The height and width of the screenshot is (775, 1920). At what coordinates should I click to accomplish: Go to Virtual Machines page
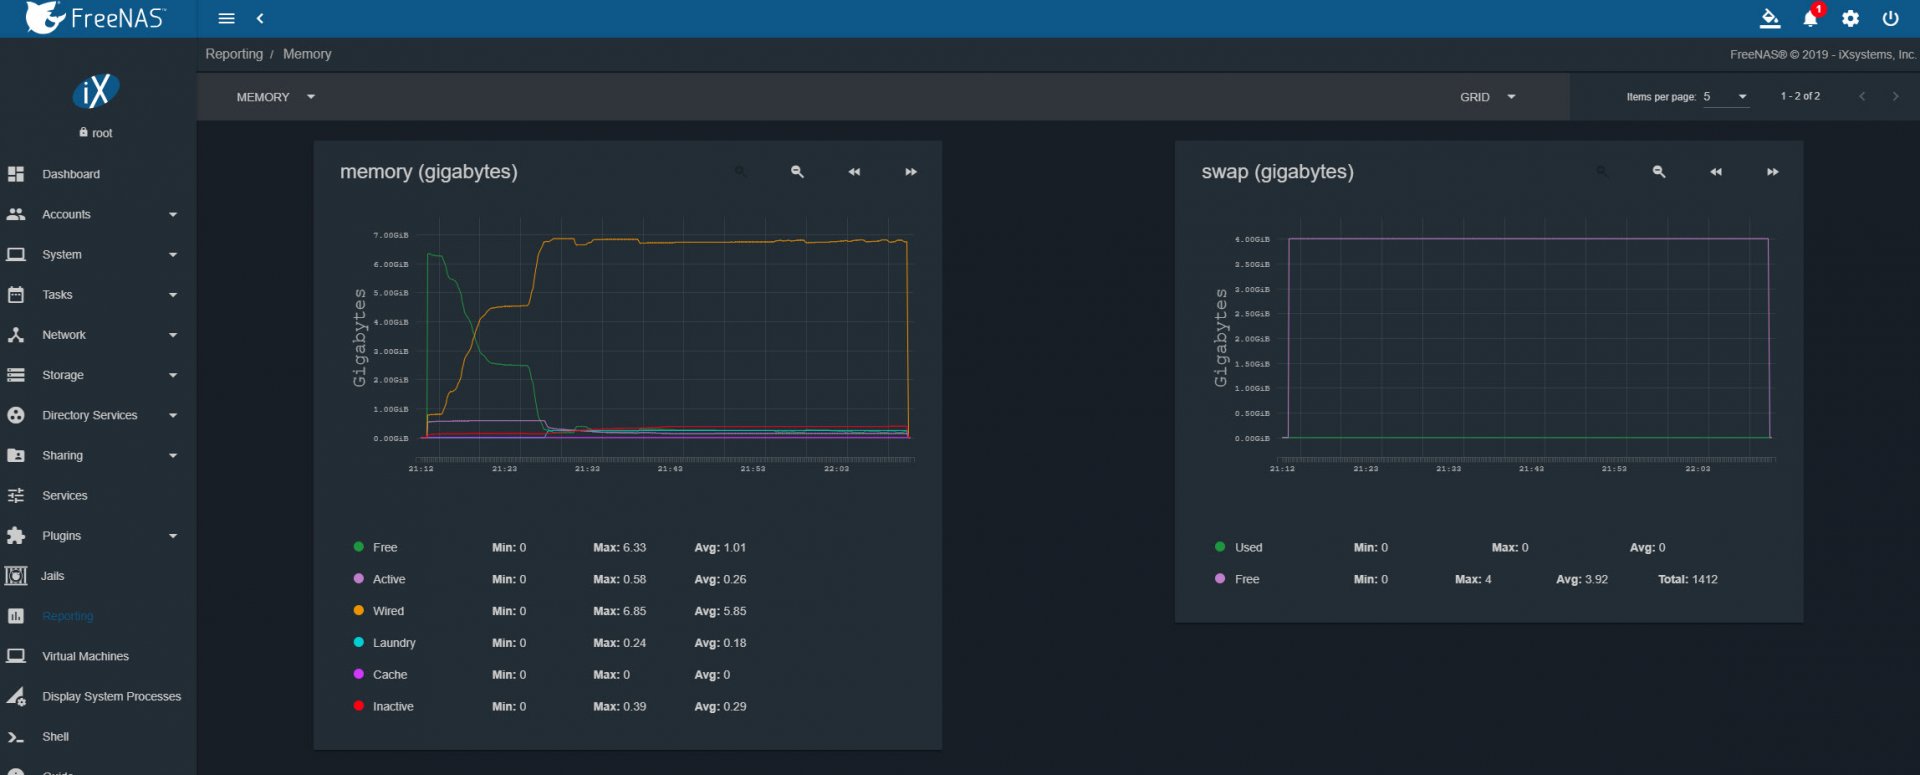[85, 656]
